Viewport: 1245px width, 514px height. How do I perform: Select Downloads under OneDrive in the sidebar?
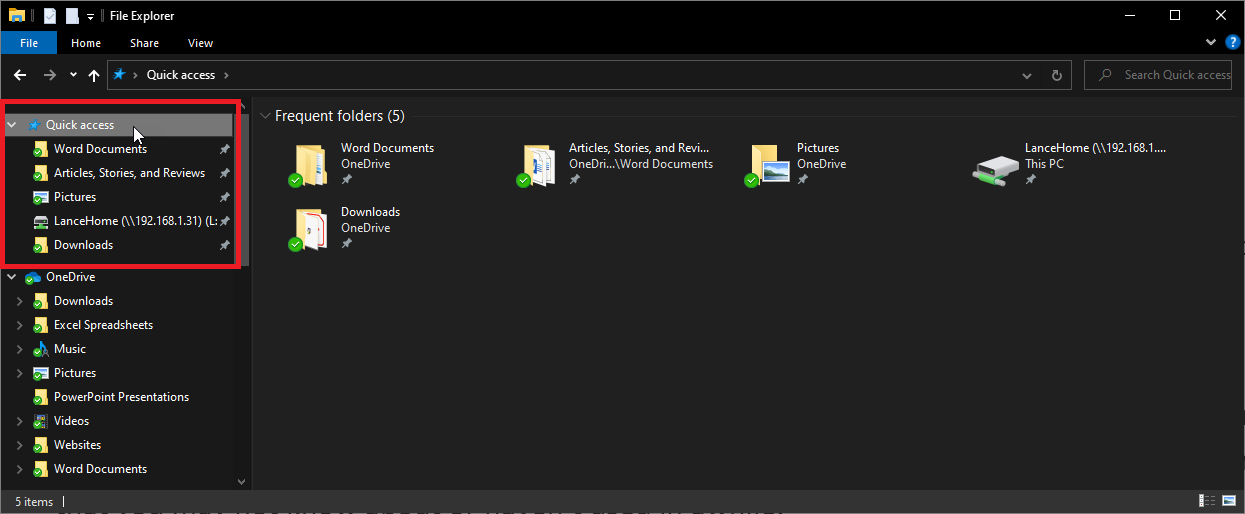(x=83, y=301)
